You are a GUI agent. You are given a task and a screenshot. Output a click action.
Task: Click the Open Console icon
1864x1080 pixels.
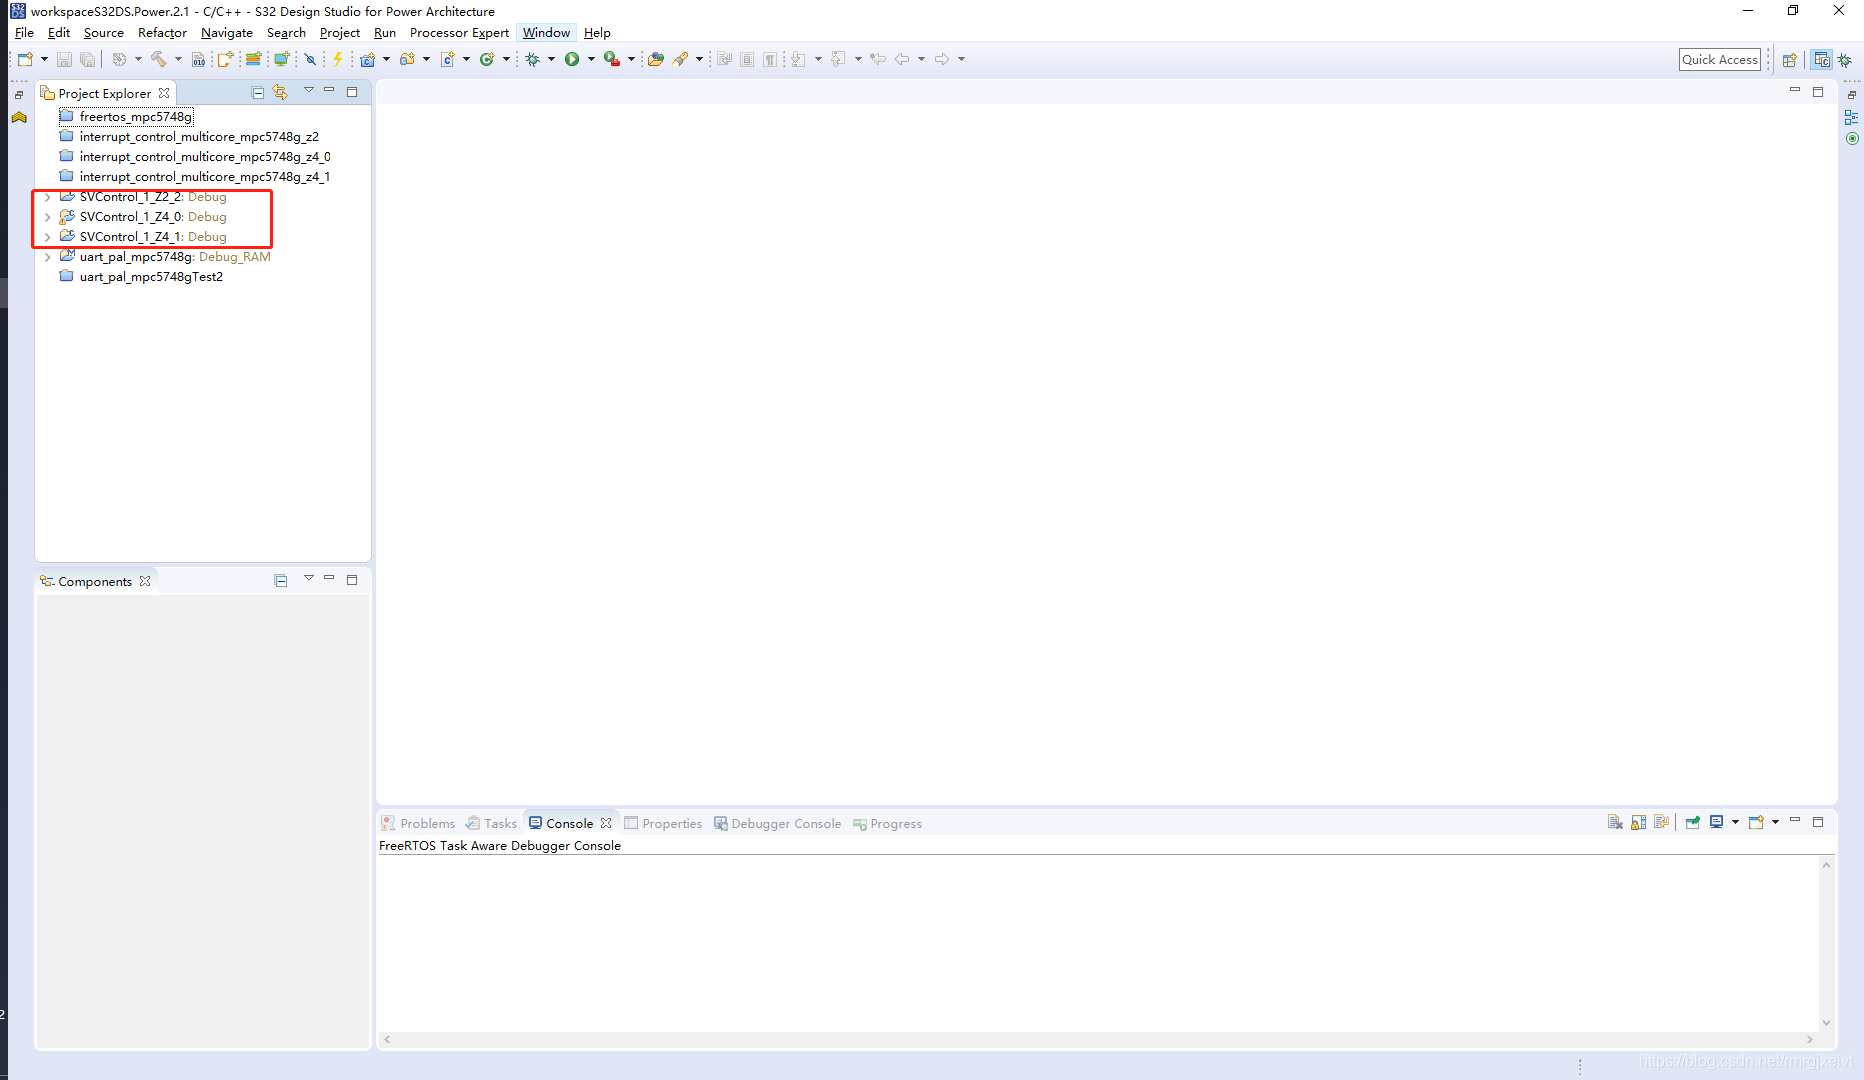point(1756,822)
